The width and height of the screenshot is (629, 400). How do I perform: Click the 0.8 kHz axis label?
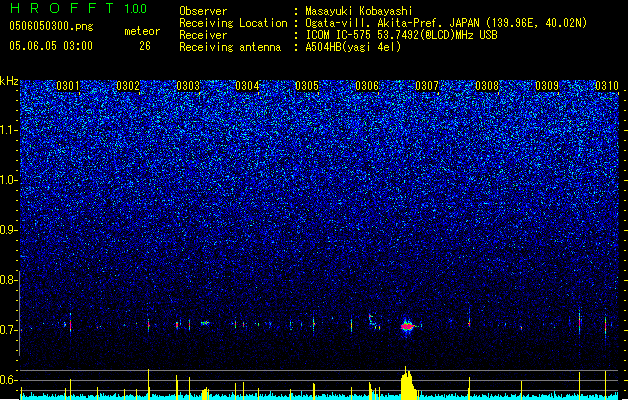tap(8, 280)
